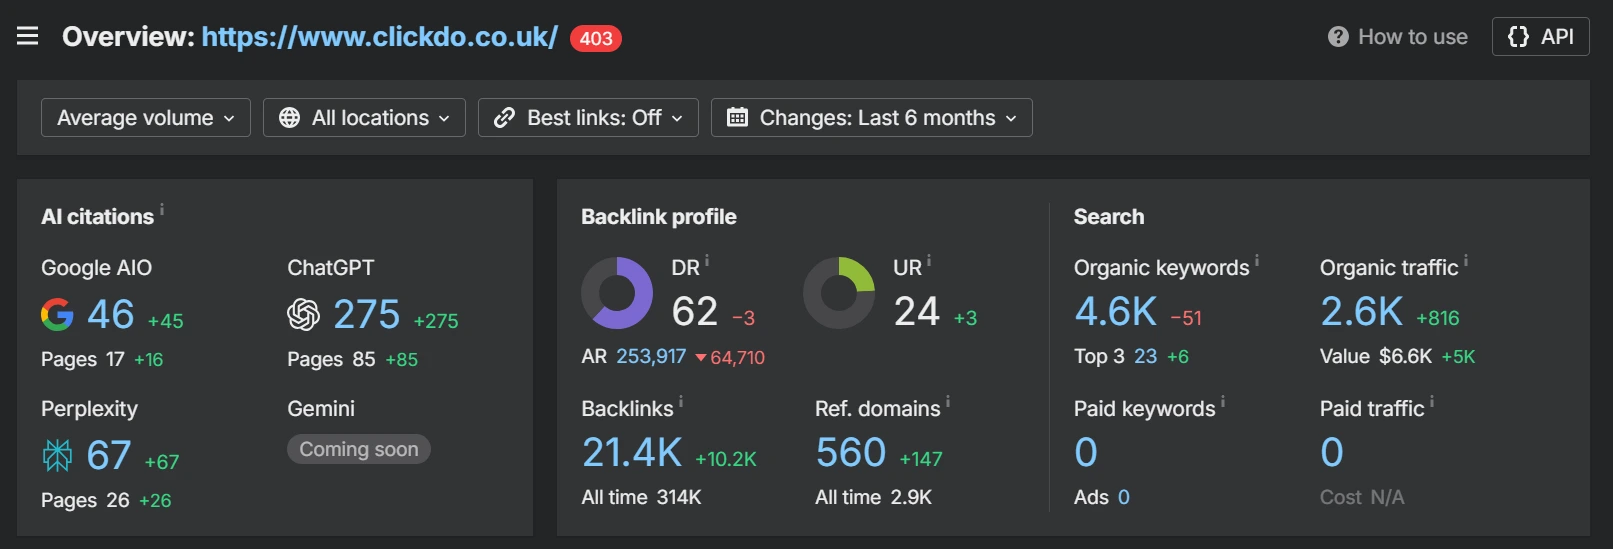Click the Organic traffic info icon

click(1466, 261)
